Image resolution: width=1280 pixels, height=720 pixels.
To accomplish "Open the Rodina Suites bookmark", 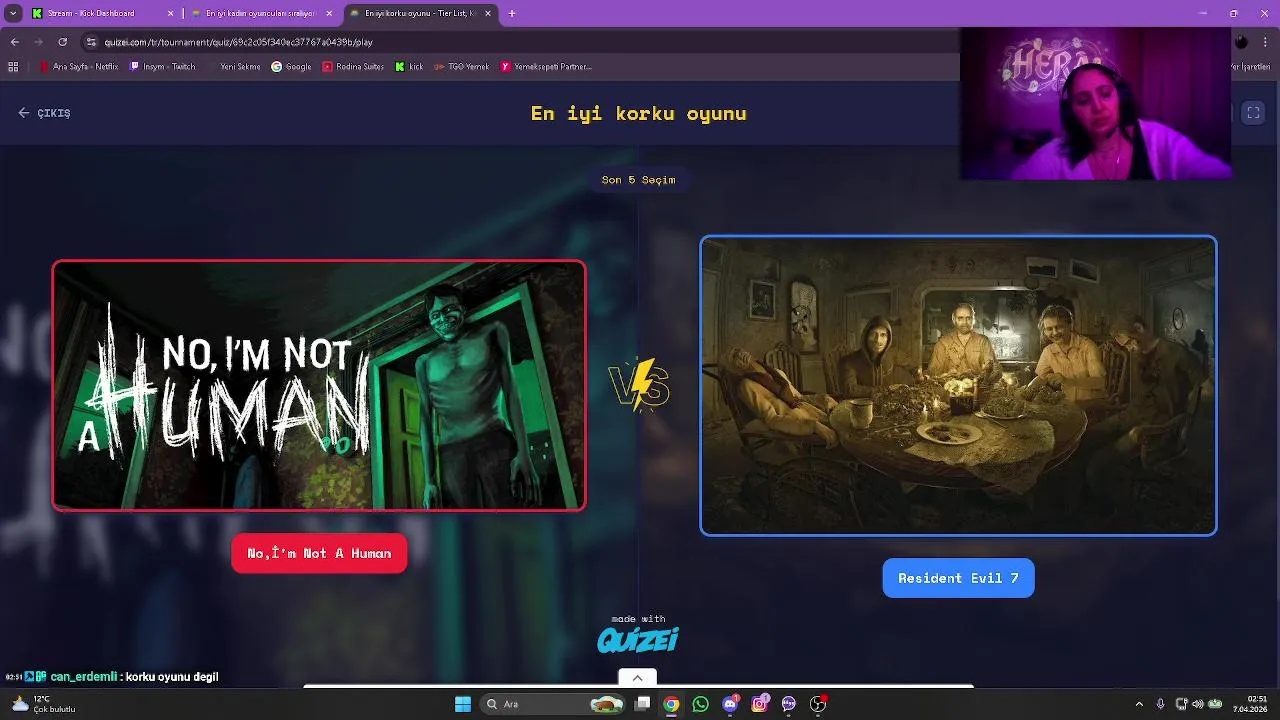I will pos(353,67).
